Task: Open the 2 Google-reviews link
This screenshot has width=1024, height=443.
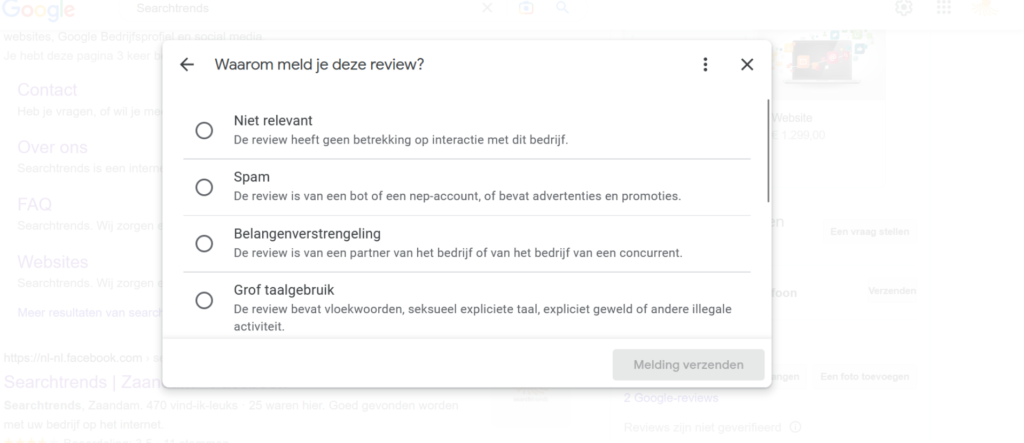Action: click(x=671, y=398)
